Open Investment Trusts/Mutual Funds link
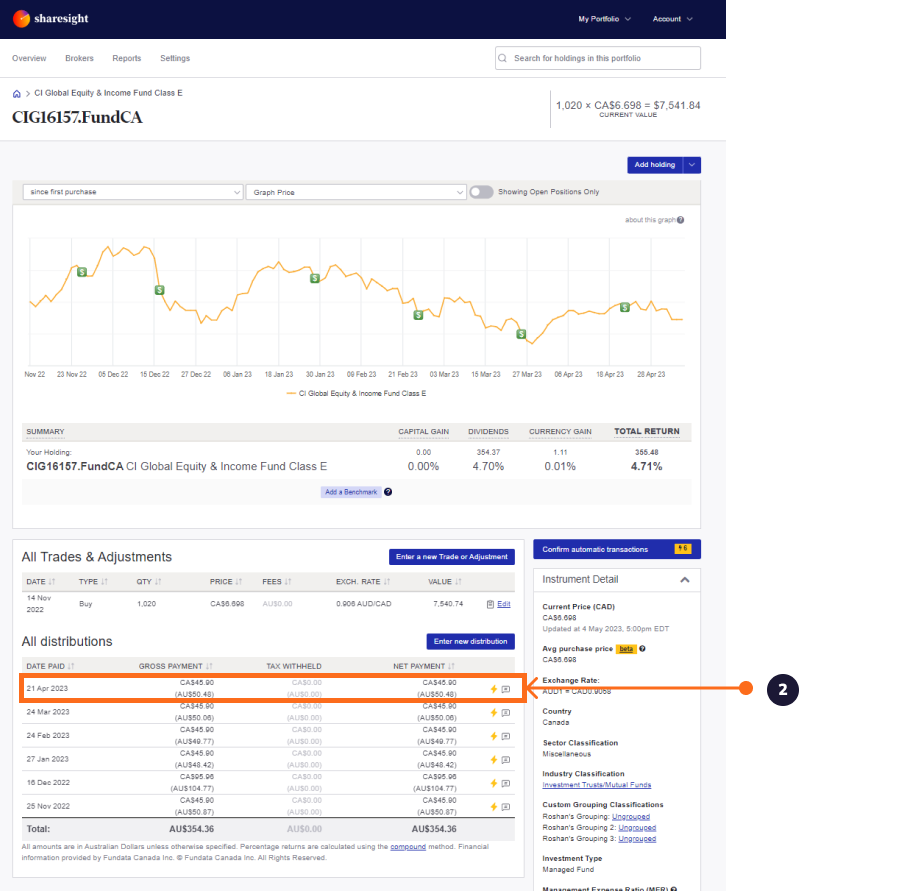 click(x=597, y=785)
